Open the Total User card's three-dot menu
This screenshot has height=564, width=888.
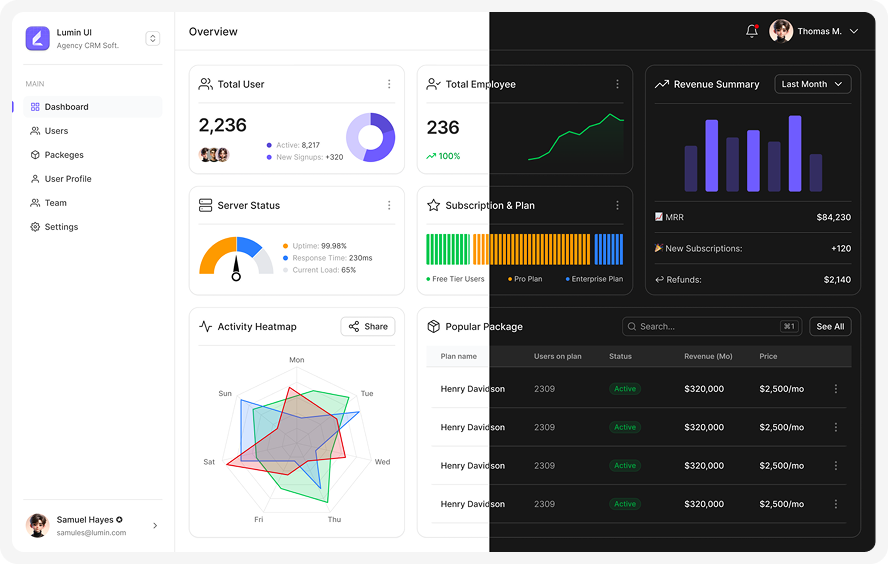tap(389, 85)
